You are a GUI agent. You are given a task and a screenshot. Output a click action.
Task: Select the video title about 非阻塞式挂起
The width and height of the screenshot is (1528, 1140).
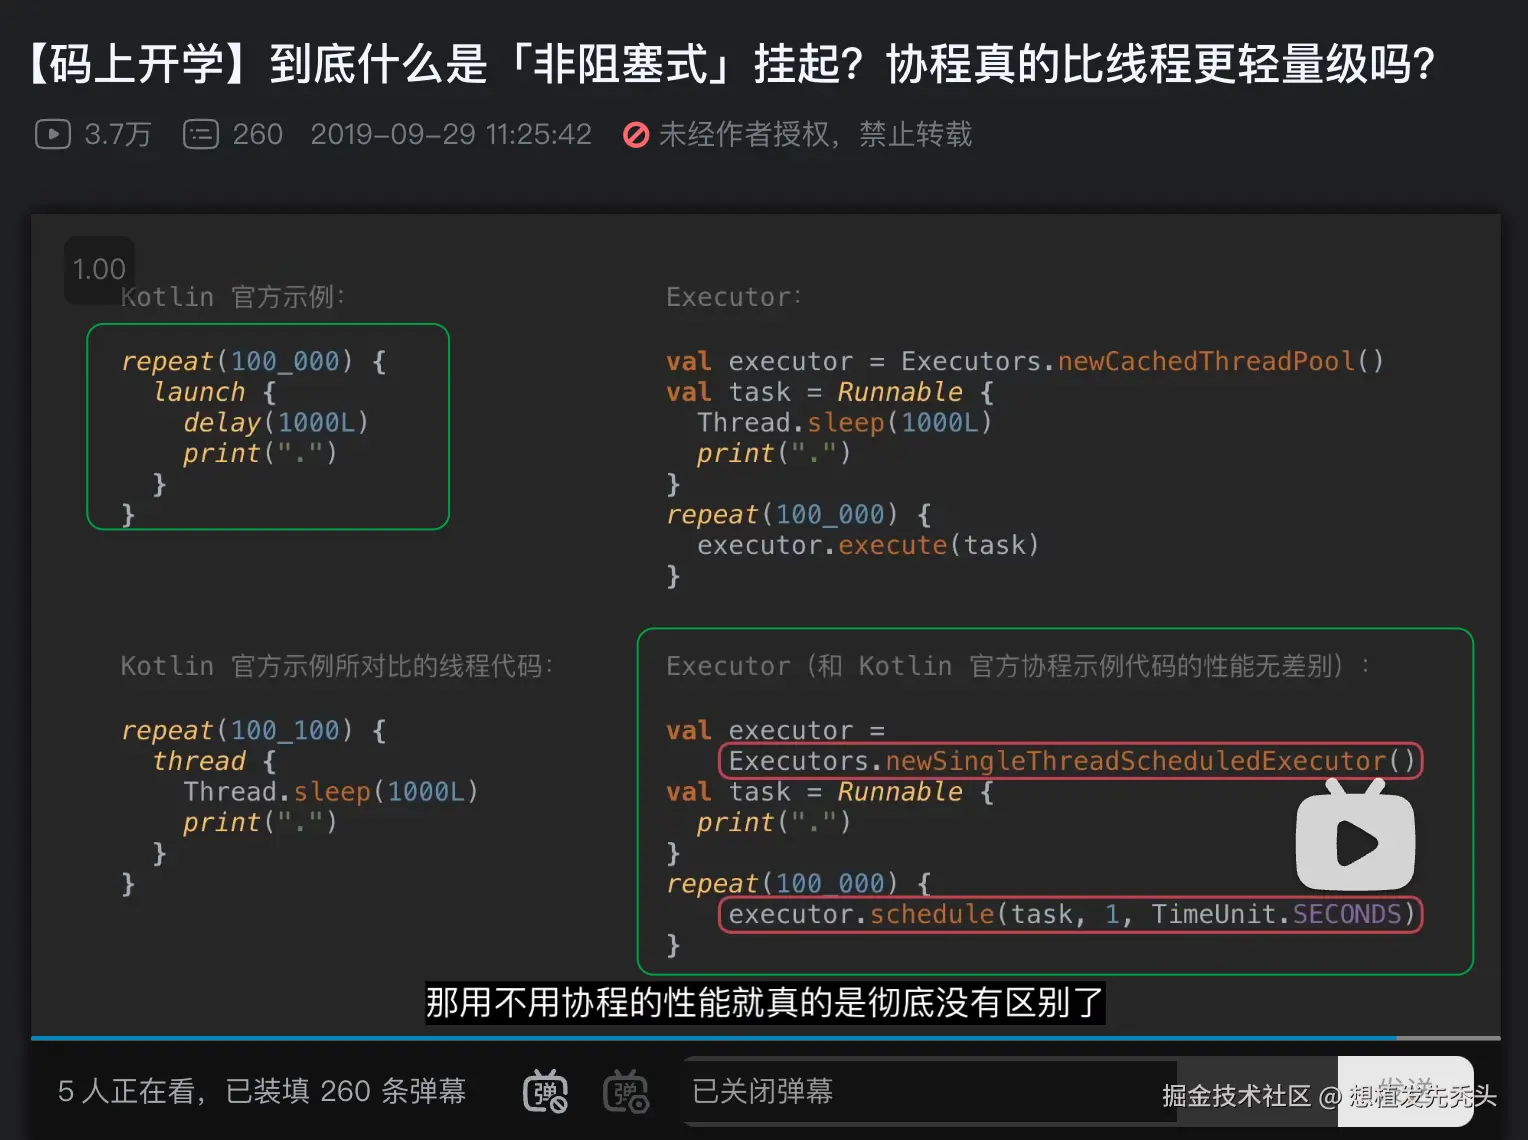(728, 63)
